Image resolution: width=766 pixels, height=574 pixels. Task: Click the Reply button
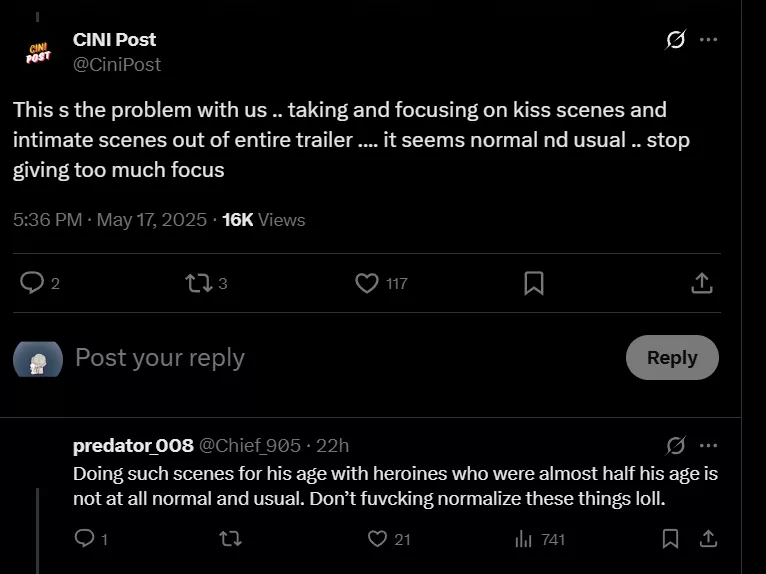tap(672, 357)
